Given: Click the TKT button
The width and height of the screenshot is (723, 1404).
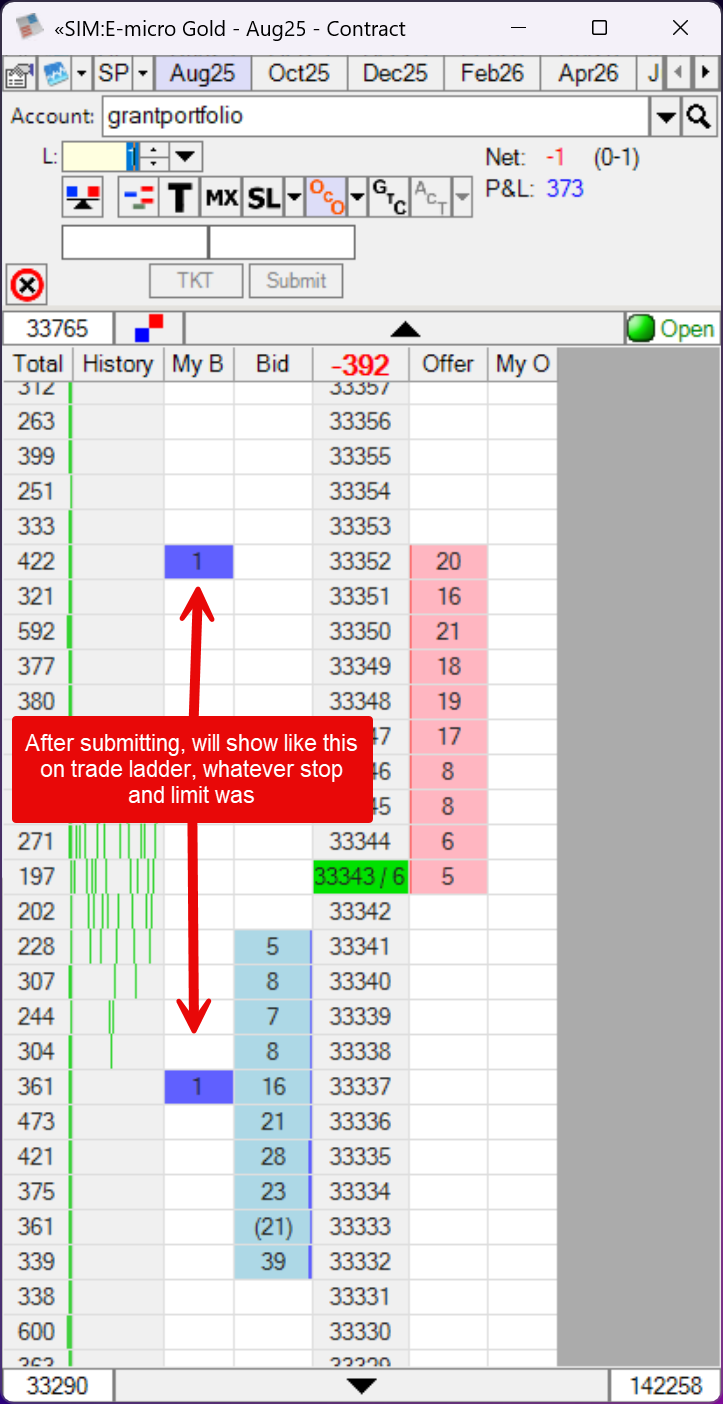Looking at the screenshot, I should coord(196,281).
